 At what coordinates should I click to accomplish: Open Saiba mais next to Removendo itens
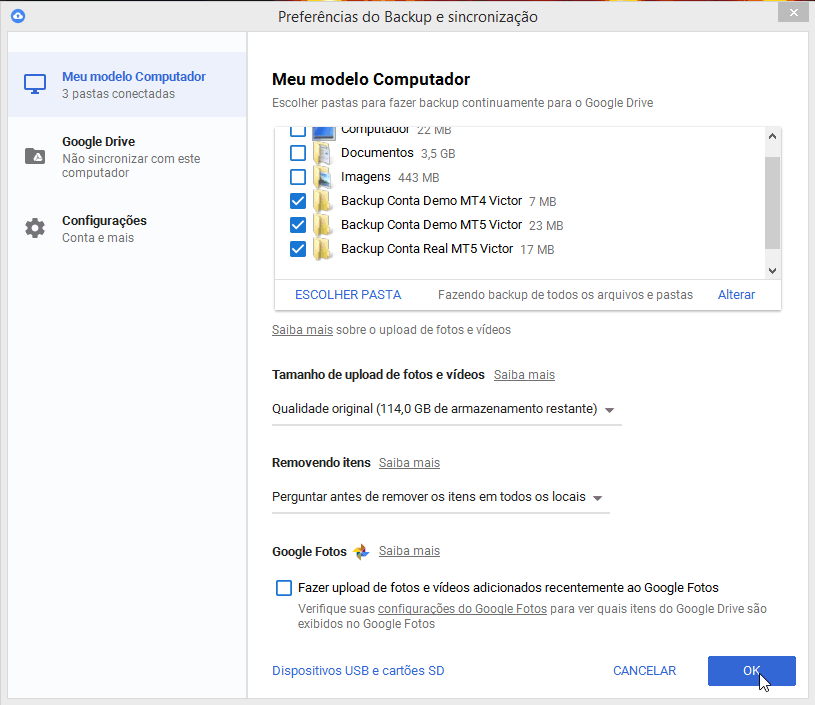tap(409, 463)
